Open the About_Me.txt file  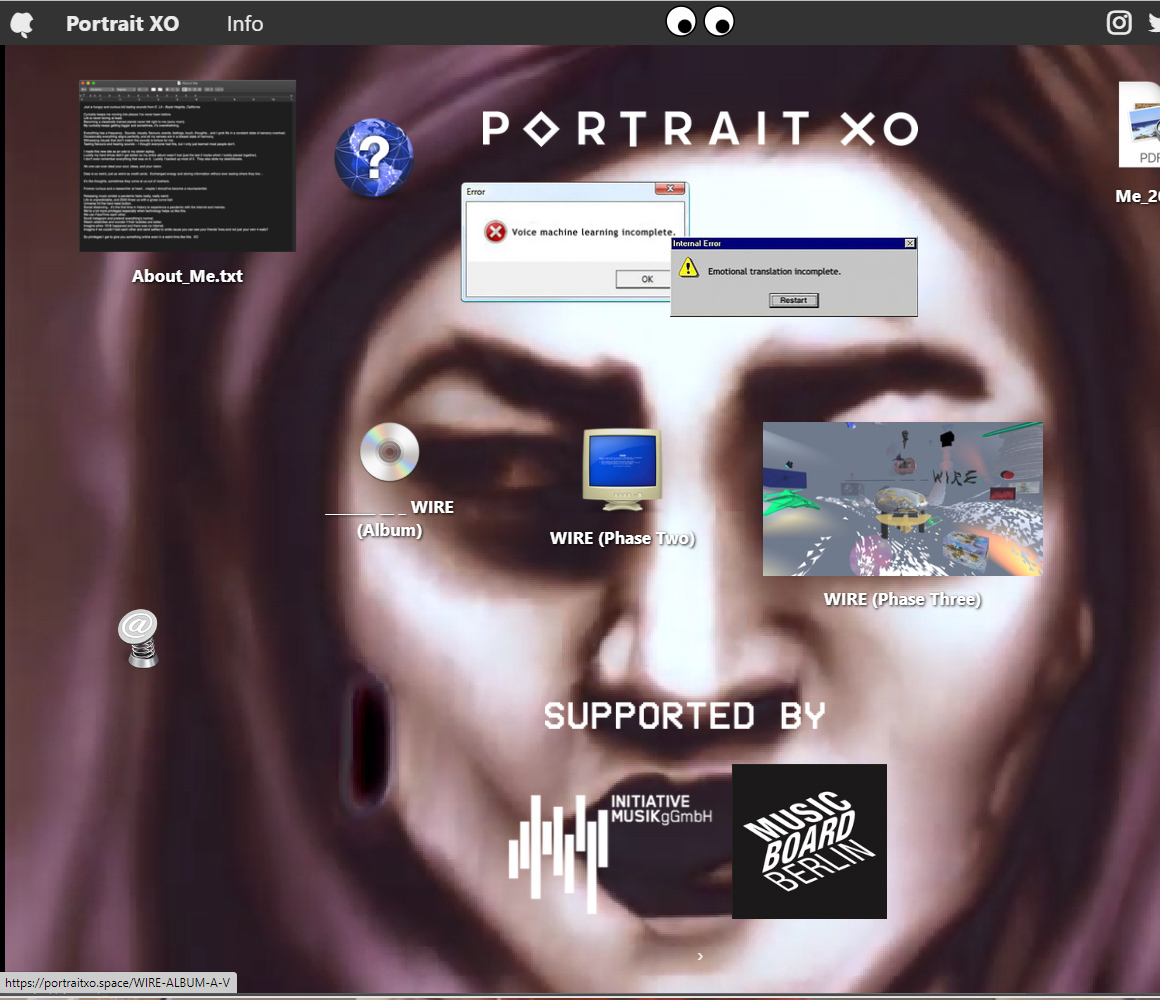click(187, 165)
